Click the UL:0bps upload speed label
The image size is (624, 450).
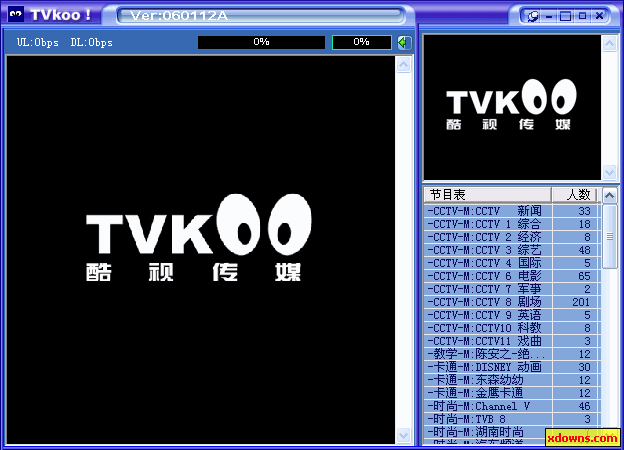(38, 43)
